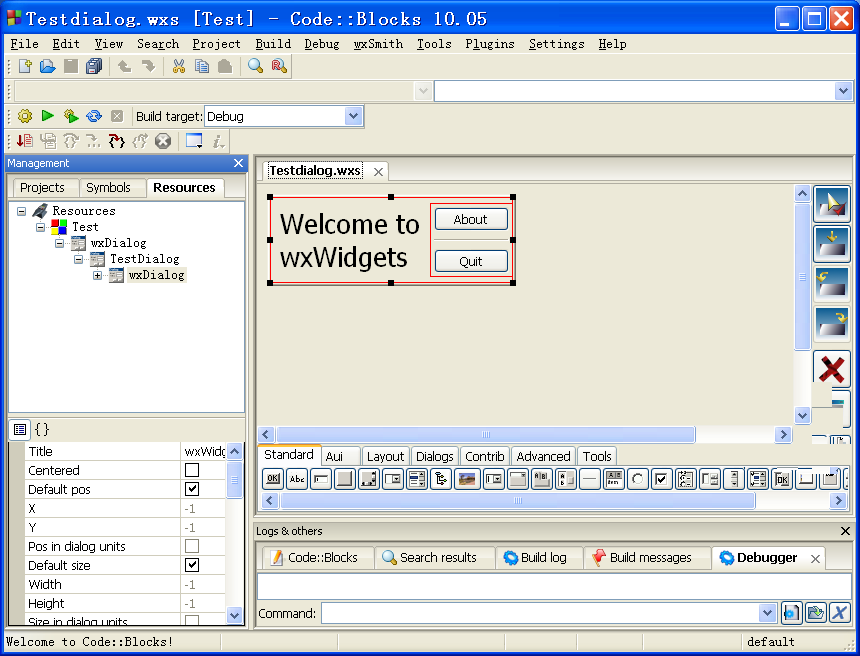Click the widget palette's horizontal scrollbar thumb
This screenshot has width=860, height=656.
[517, 500]
